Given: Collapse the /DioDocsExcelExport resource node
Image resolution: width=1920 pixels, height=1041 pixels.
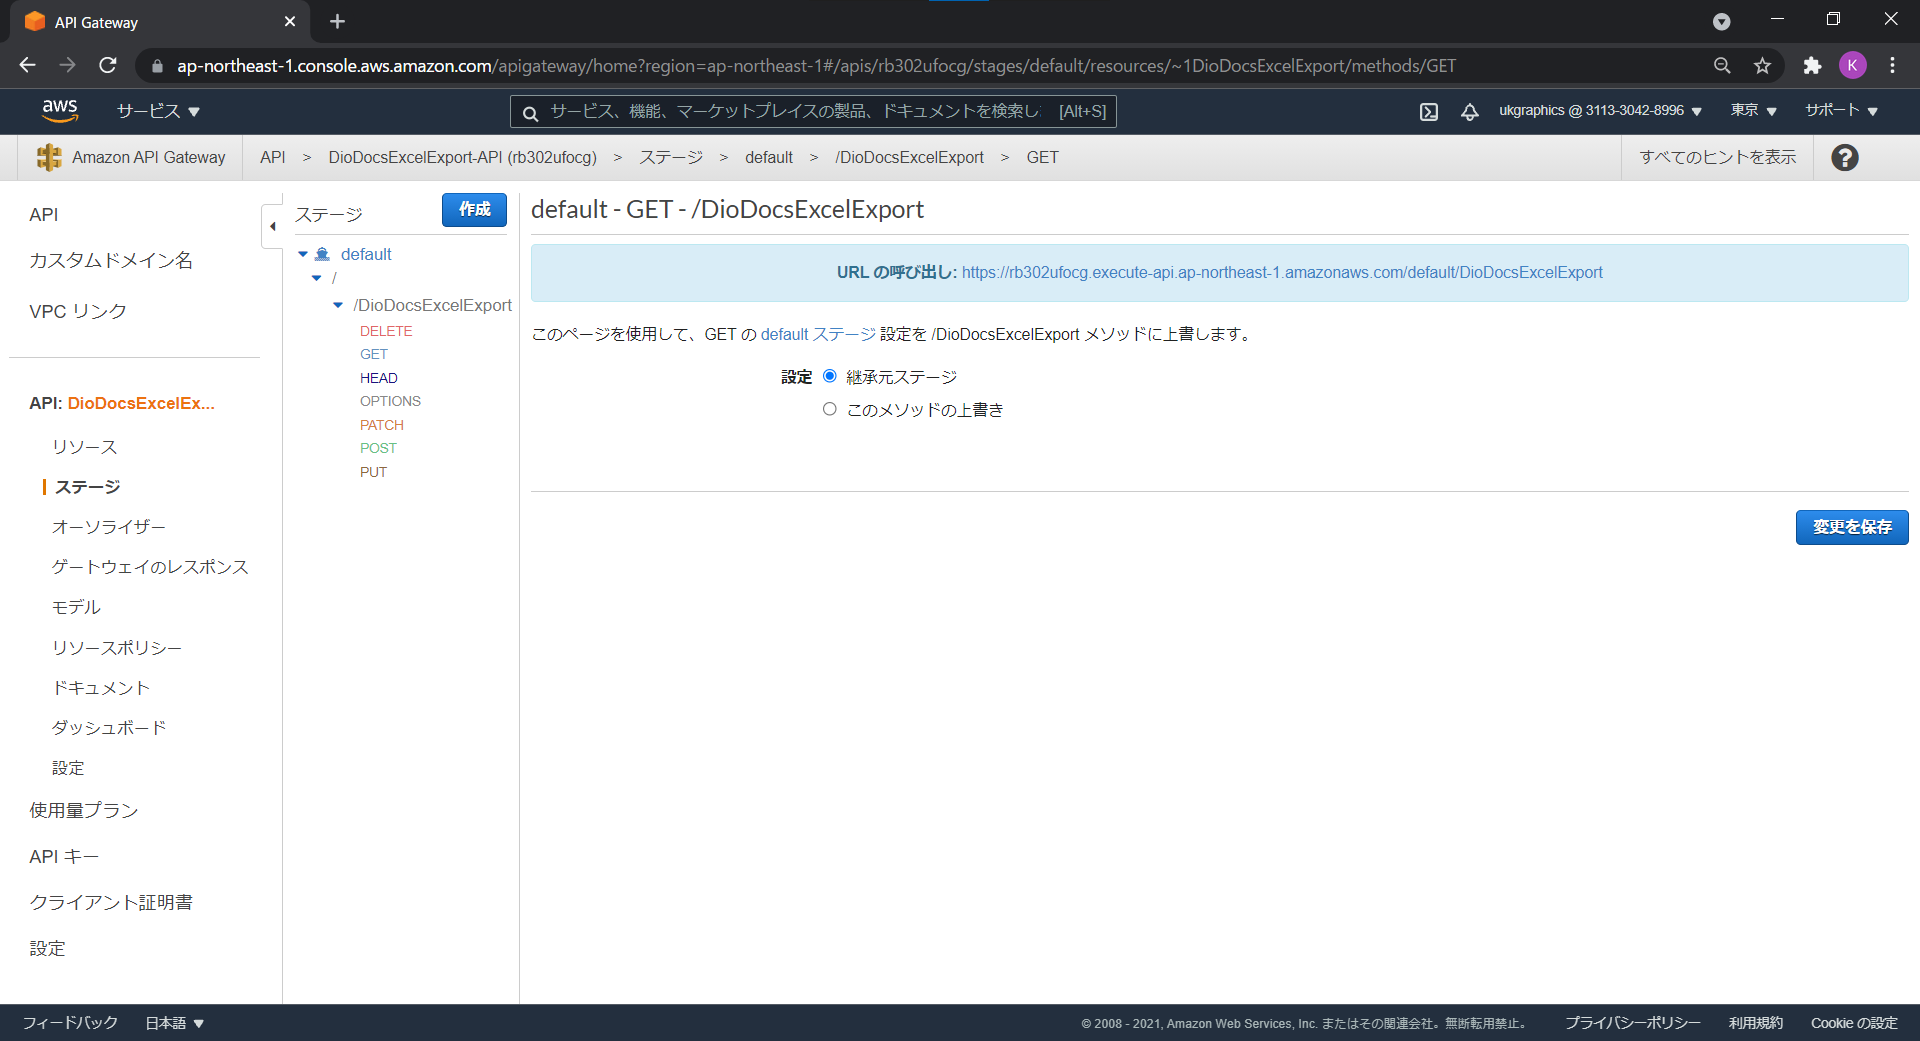Looking at the screenshot, I should (x=338, y=305).
